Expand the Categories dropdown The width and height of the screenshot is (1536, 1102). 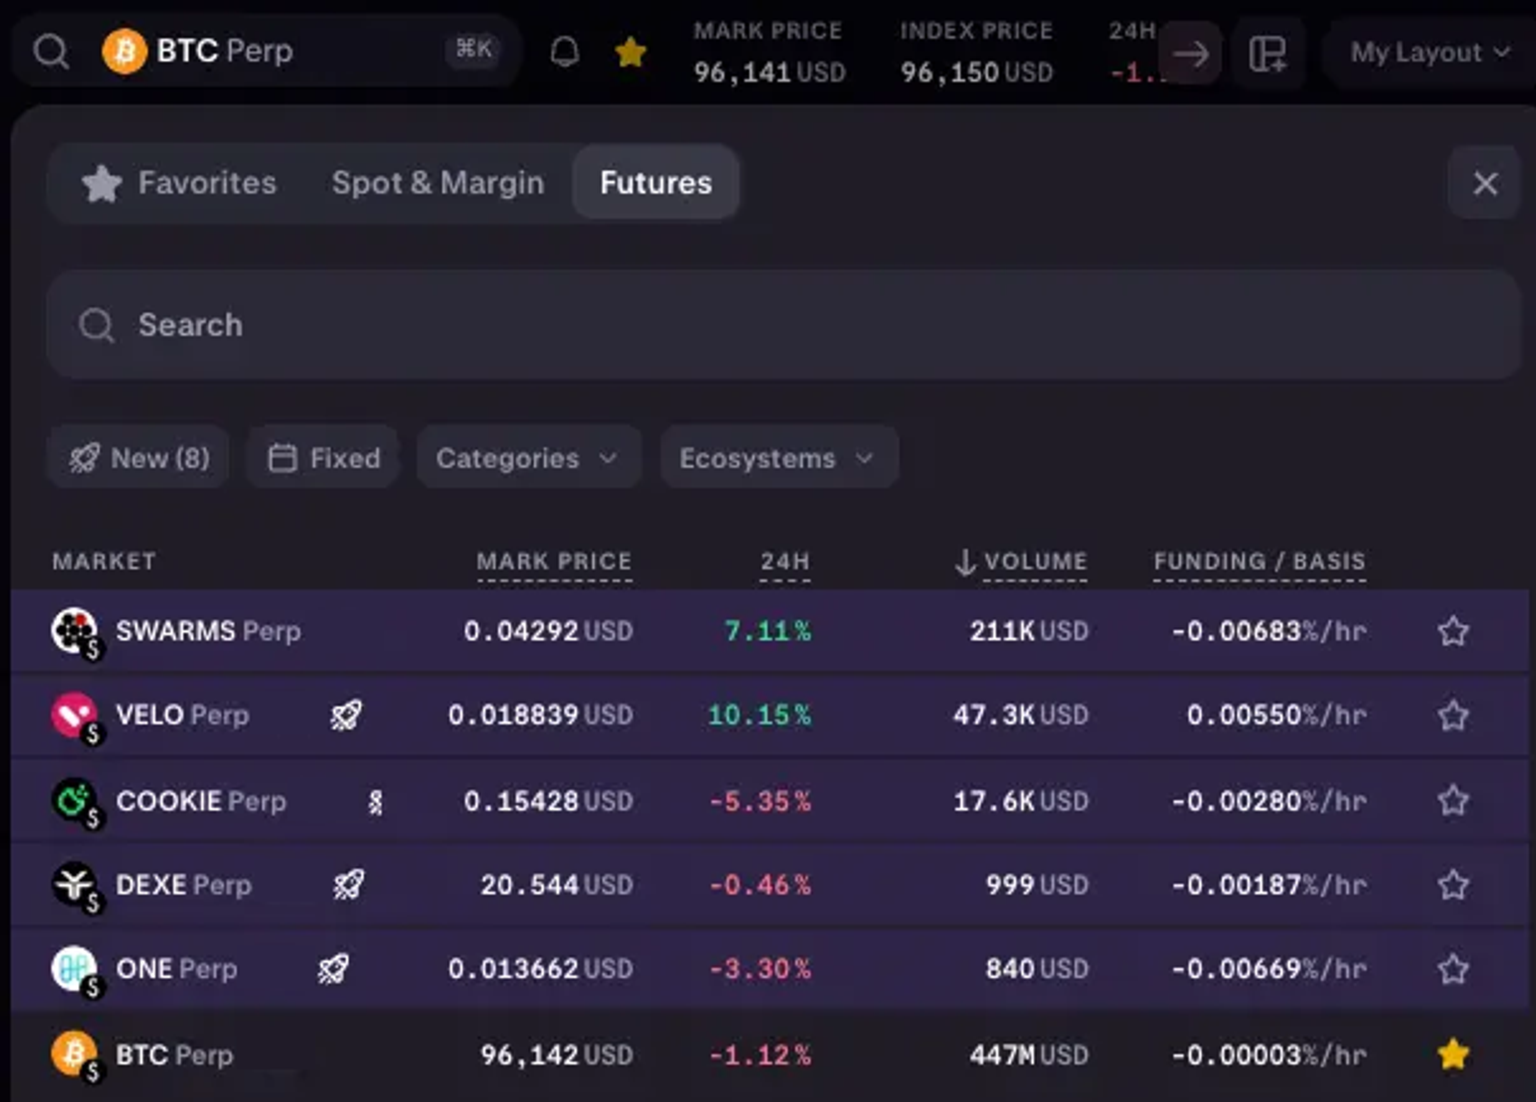point(527,458)
